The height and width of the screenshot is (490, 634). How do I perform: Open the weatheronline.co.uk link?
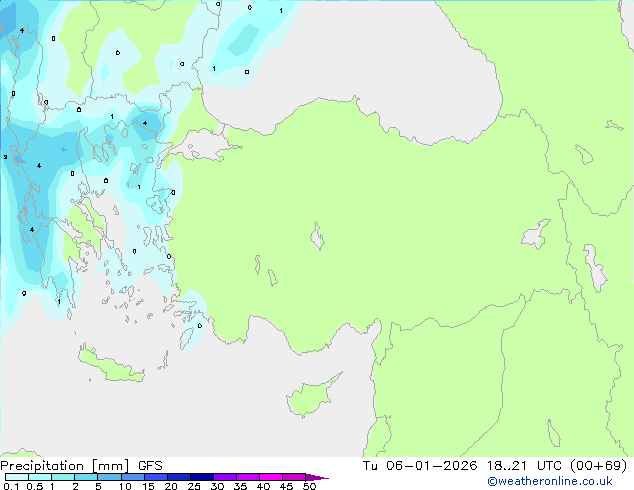click(x=550, y=481)
